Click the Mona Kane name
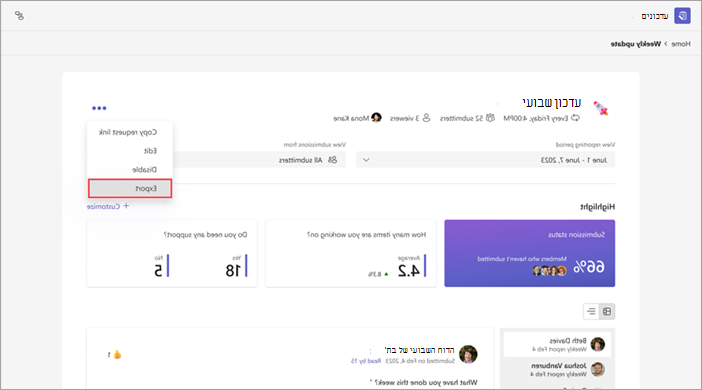 351,118
